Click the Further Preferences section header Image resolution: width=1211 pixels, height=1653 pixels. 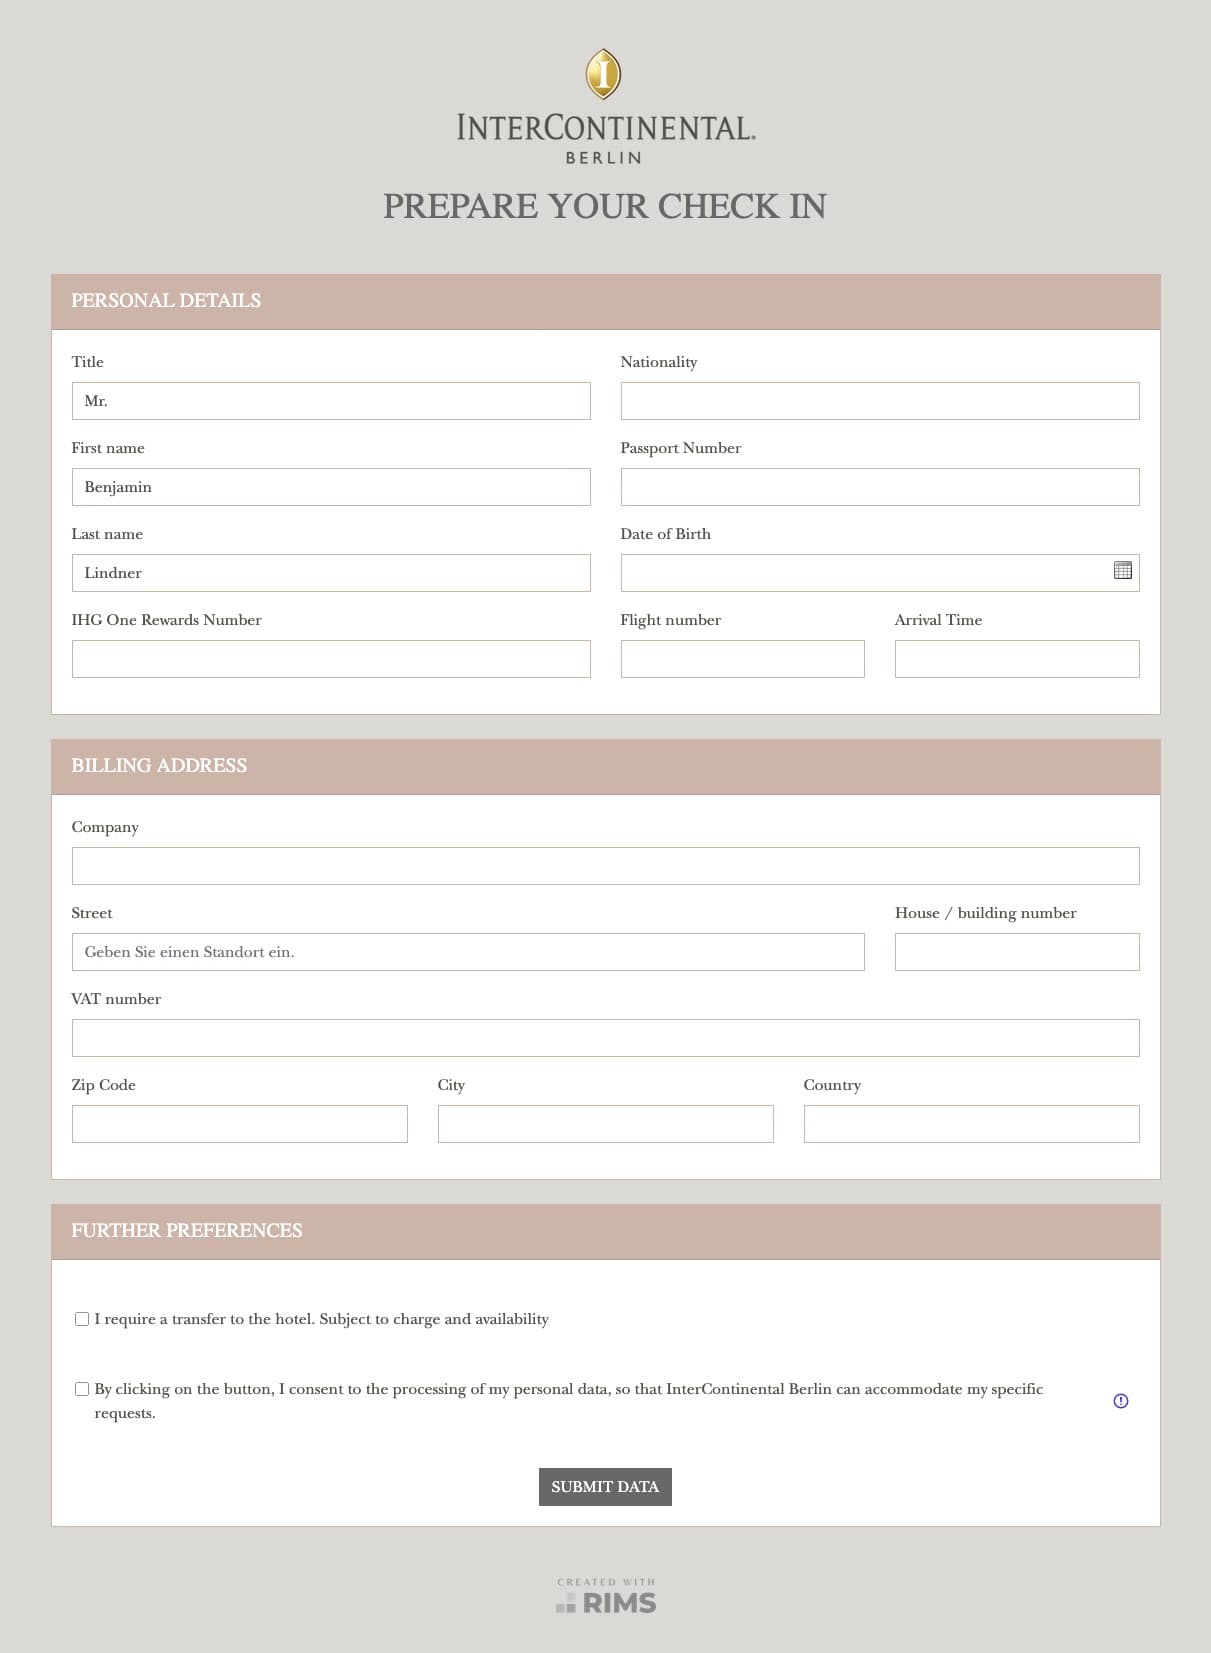[605, 1232]
